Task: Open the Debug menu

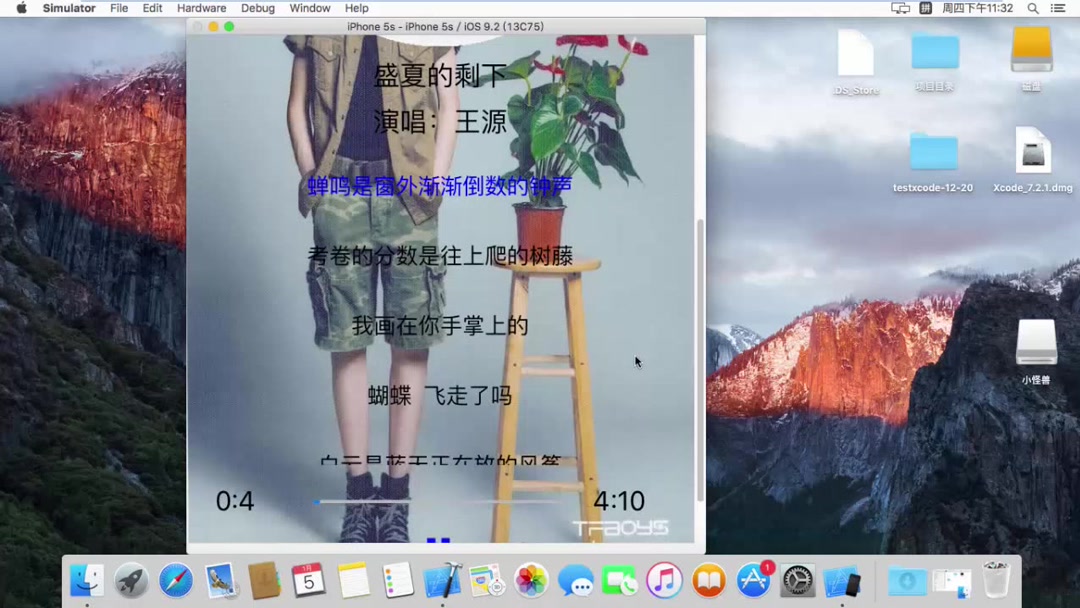Action: pyautogui.click(x=258, y=8)
